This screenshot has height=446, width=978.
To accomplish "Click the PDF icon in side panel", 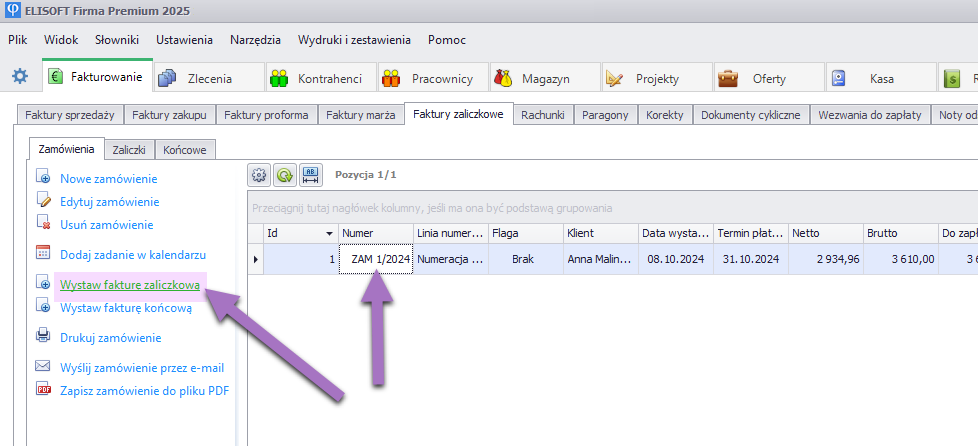I will tap(43, 390).
